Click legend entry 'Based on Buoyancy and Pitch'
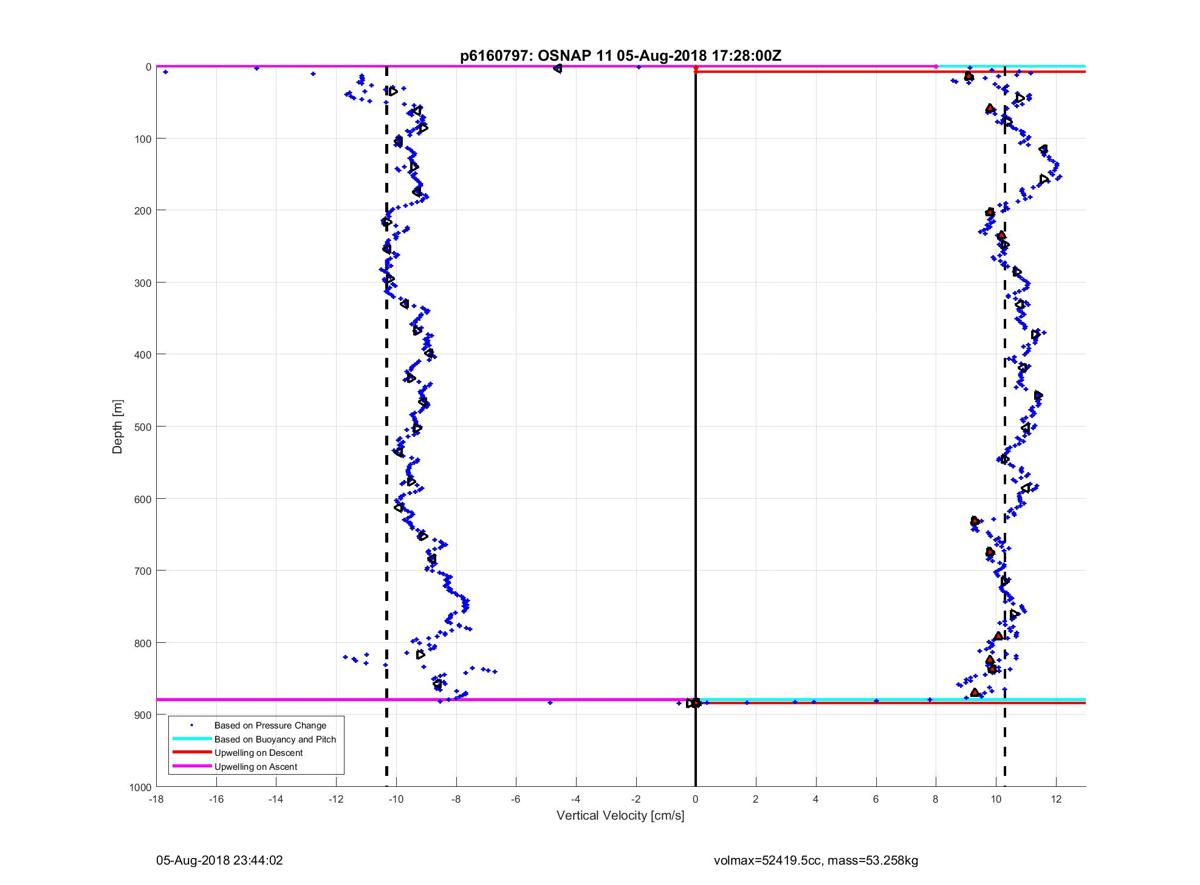The width and height of the screenshot is (1200, 885). click(275, 739)
